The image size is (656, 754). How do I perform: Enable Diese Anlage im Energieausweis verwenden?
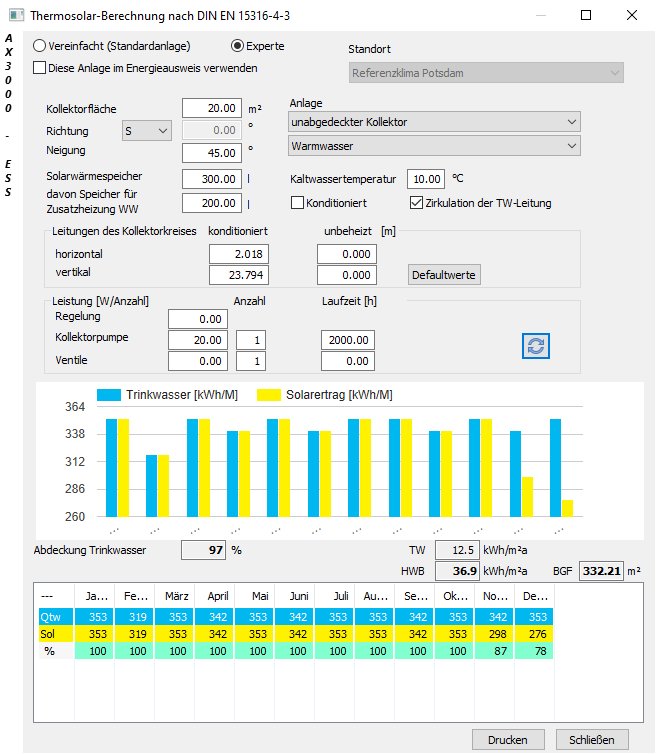pyautogui.click(x=39, y=68)
